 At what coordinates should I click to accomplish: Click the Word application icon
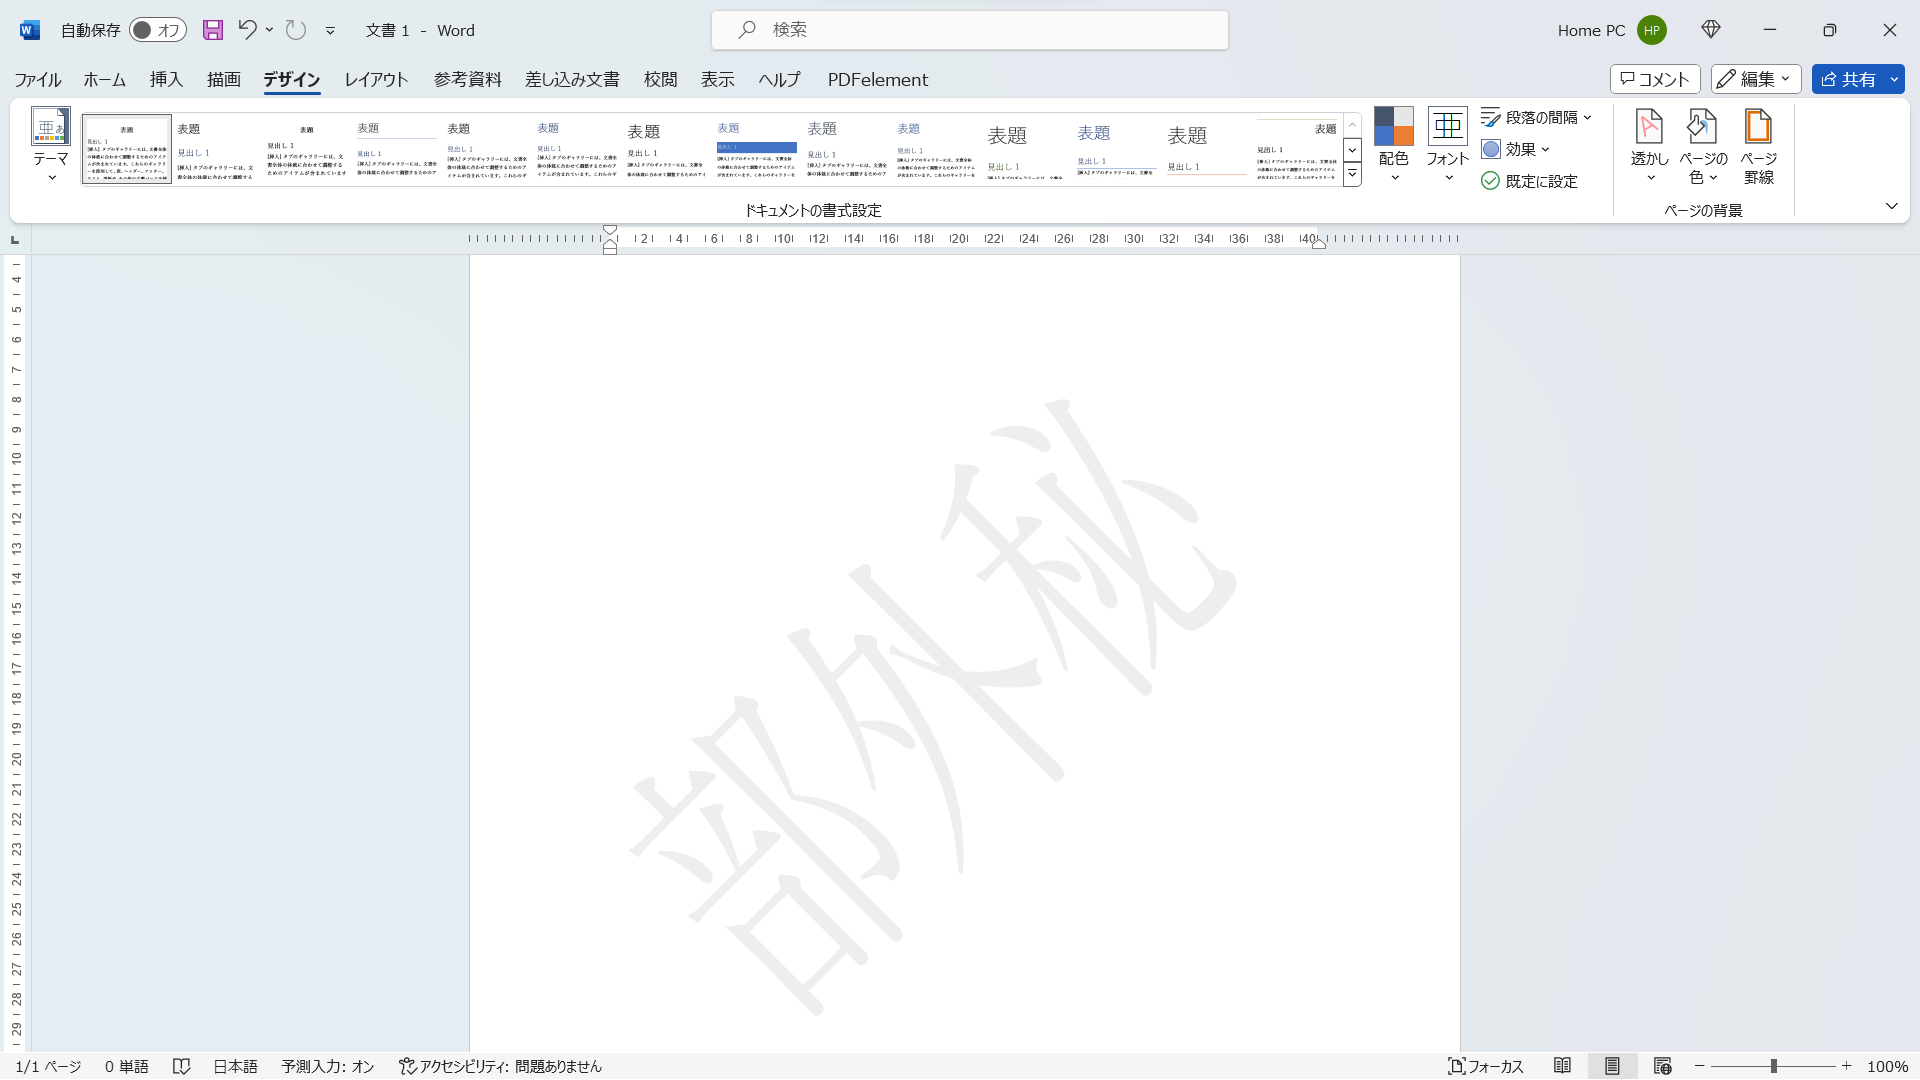click(29, 30)
